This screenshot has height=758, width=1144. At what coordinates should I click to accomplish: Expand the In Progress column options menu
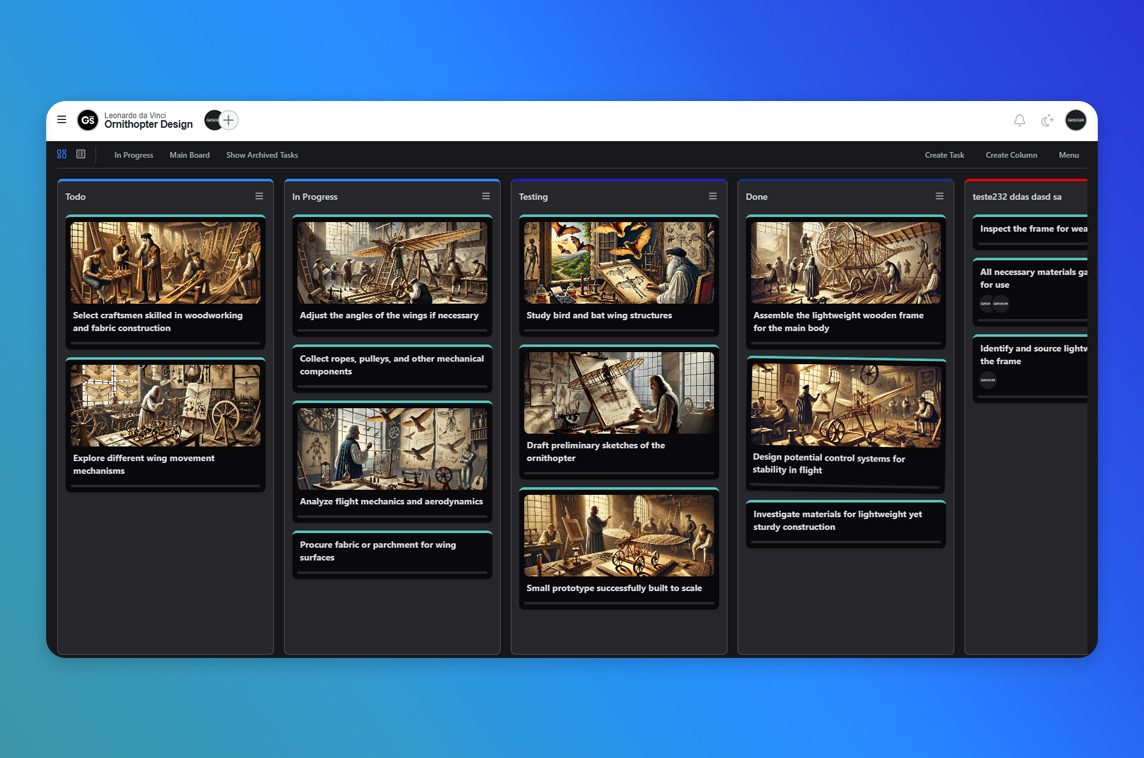(x=486, y=197)
